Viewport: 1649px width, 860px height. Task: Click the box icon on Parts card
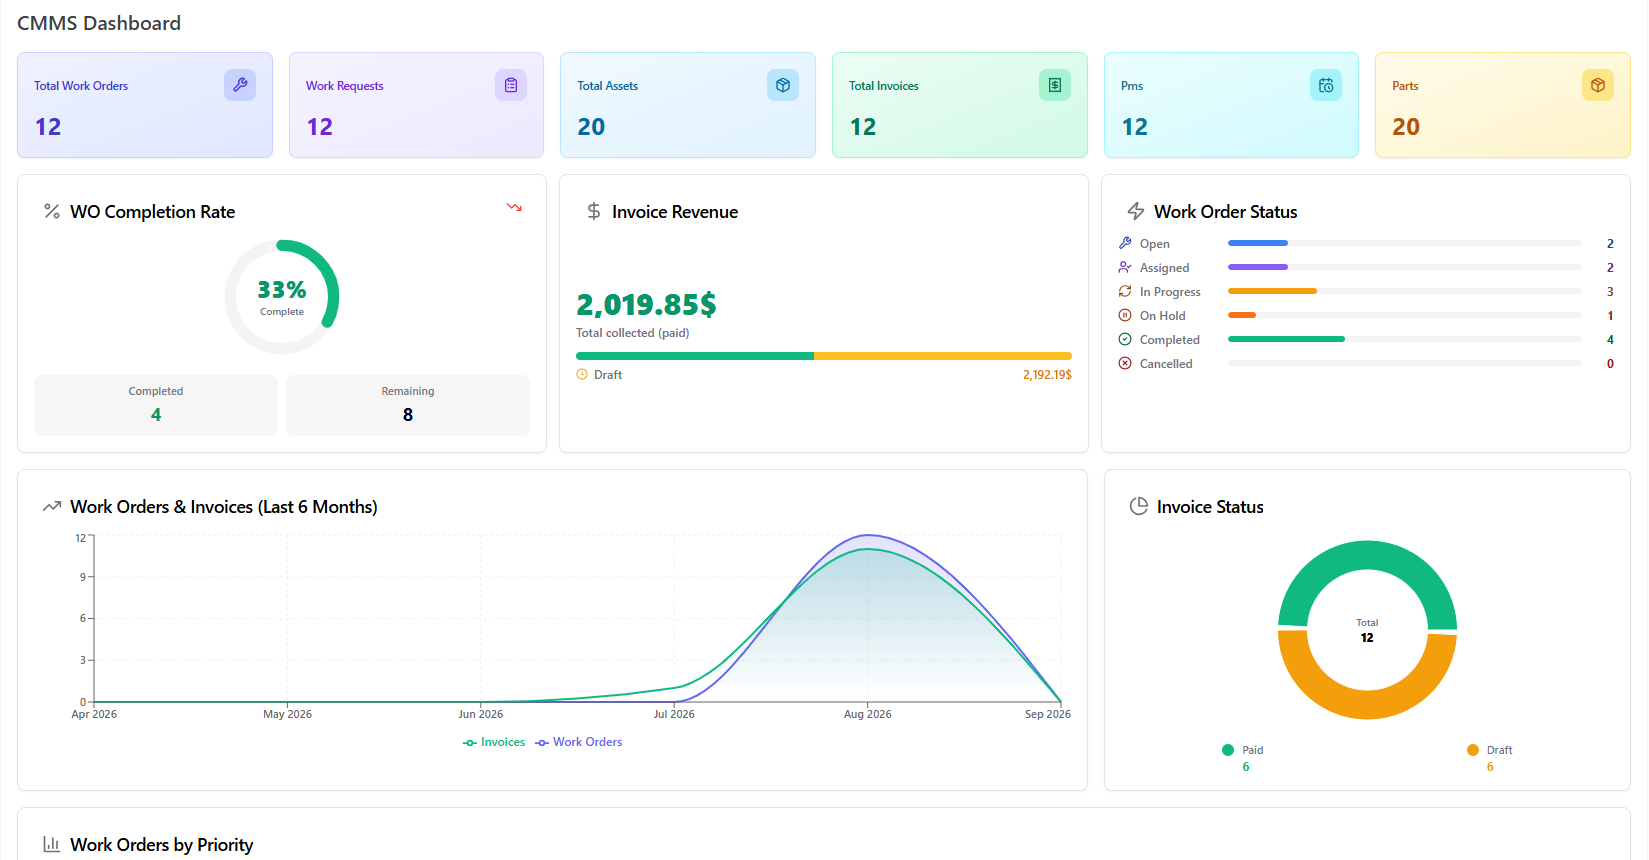(x=1598, y=85)
